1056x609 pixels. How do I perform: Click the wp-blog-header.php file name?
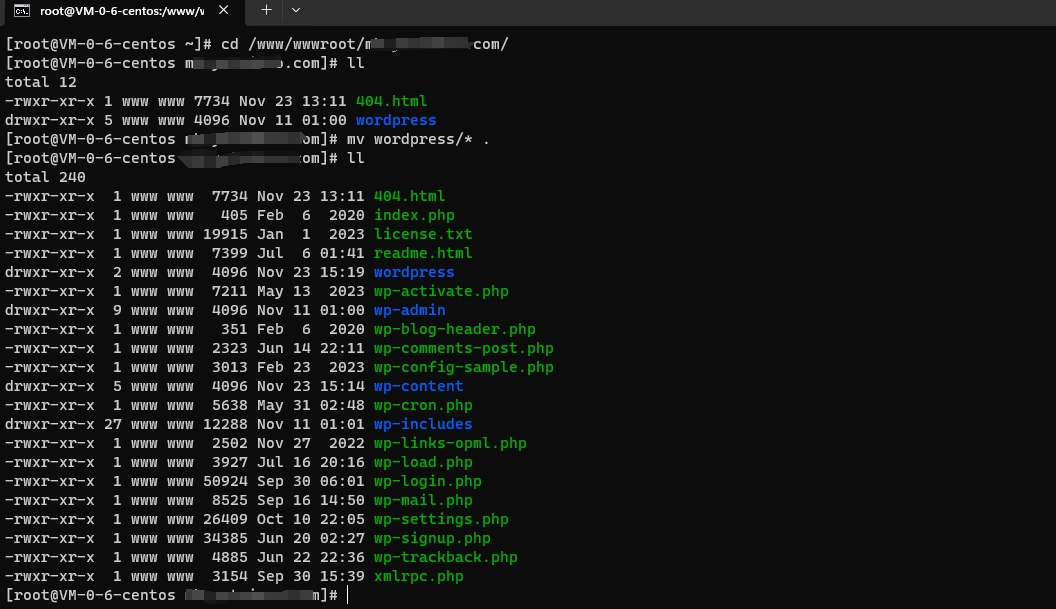tap(455, 329)
